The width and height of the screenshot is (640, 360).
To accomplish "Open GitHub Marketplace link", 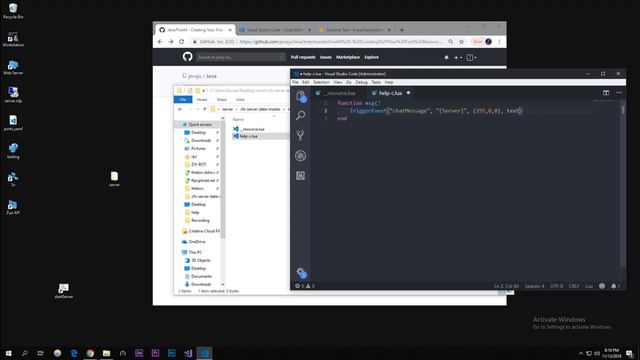I will [x=348, y=57].
